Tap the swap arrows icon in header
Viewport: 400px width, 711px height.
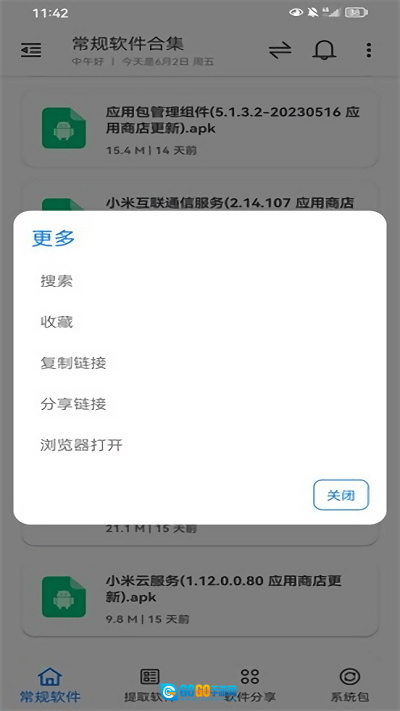(280, 50)
